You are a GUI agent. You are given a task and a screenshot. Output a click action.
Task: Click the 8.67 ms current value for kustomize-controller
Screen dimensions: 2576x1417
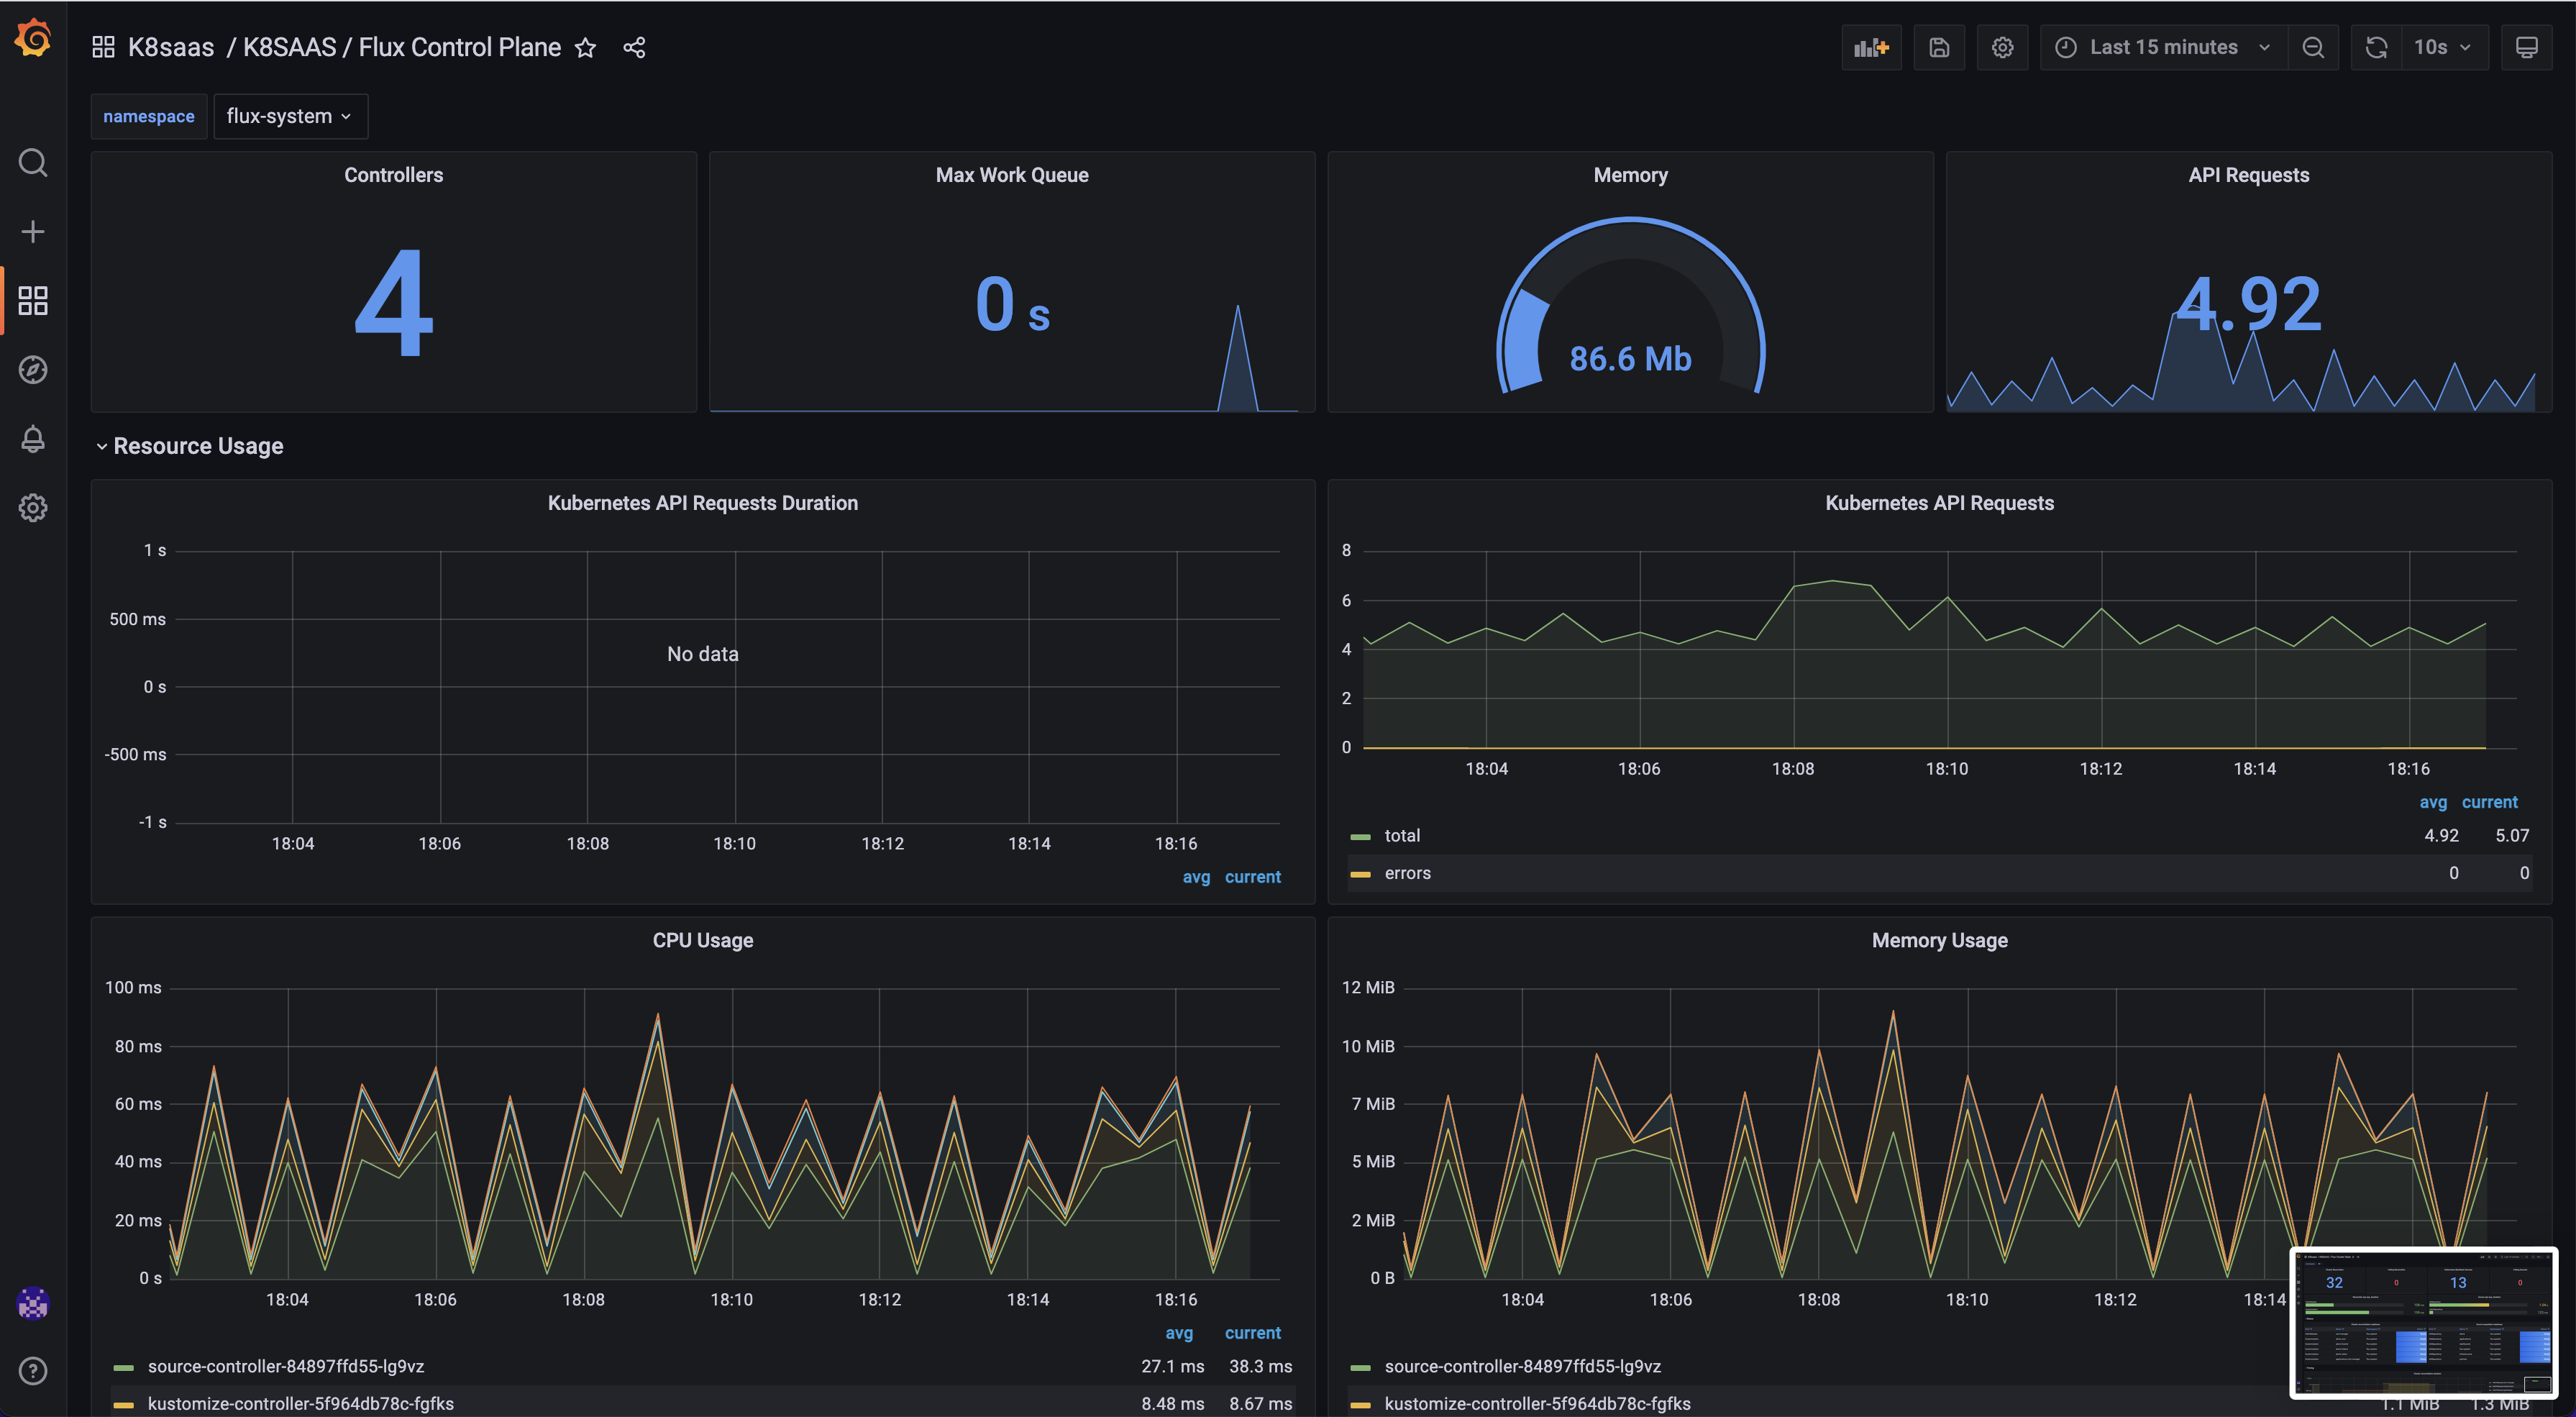(1261, 1403)
